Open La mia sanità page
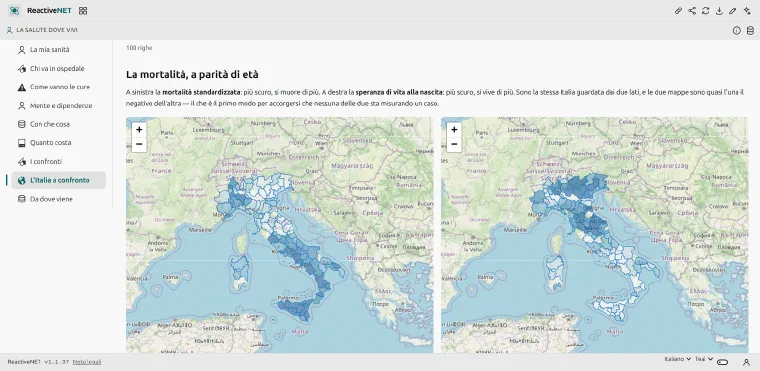 tap(59, 49)
